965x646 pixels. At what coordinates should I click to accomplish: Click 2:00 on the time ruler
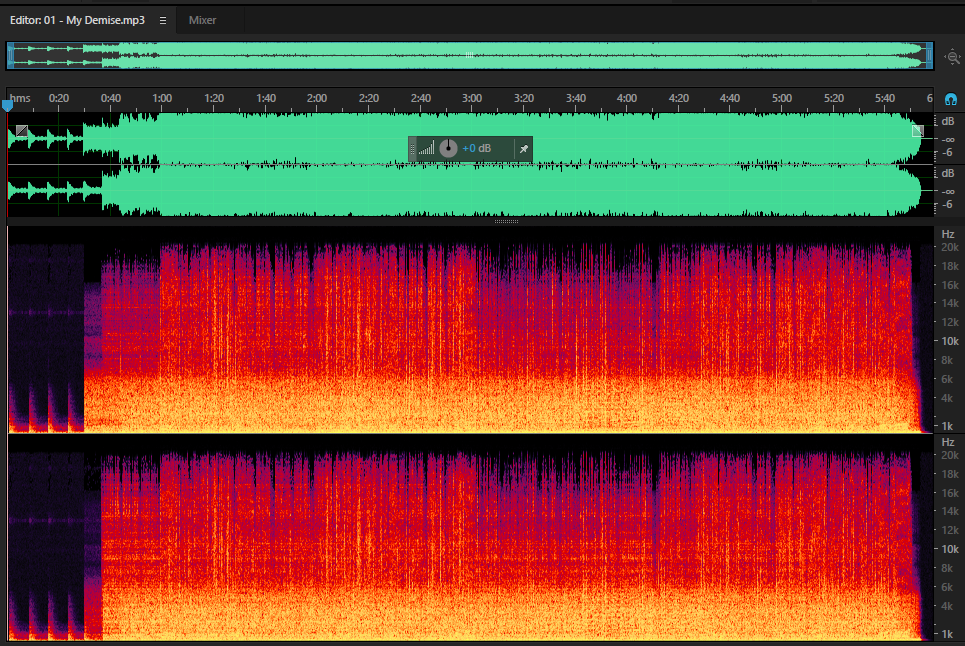click(x=317, y=98)
